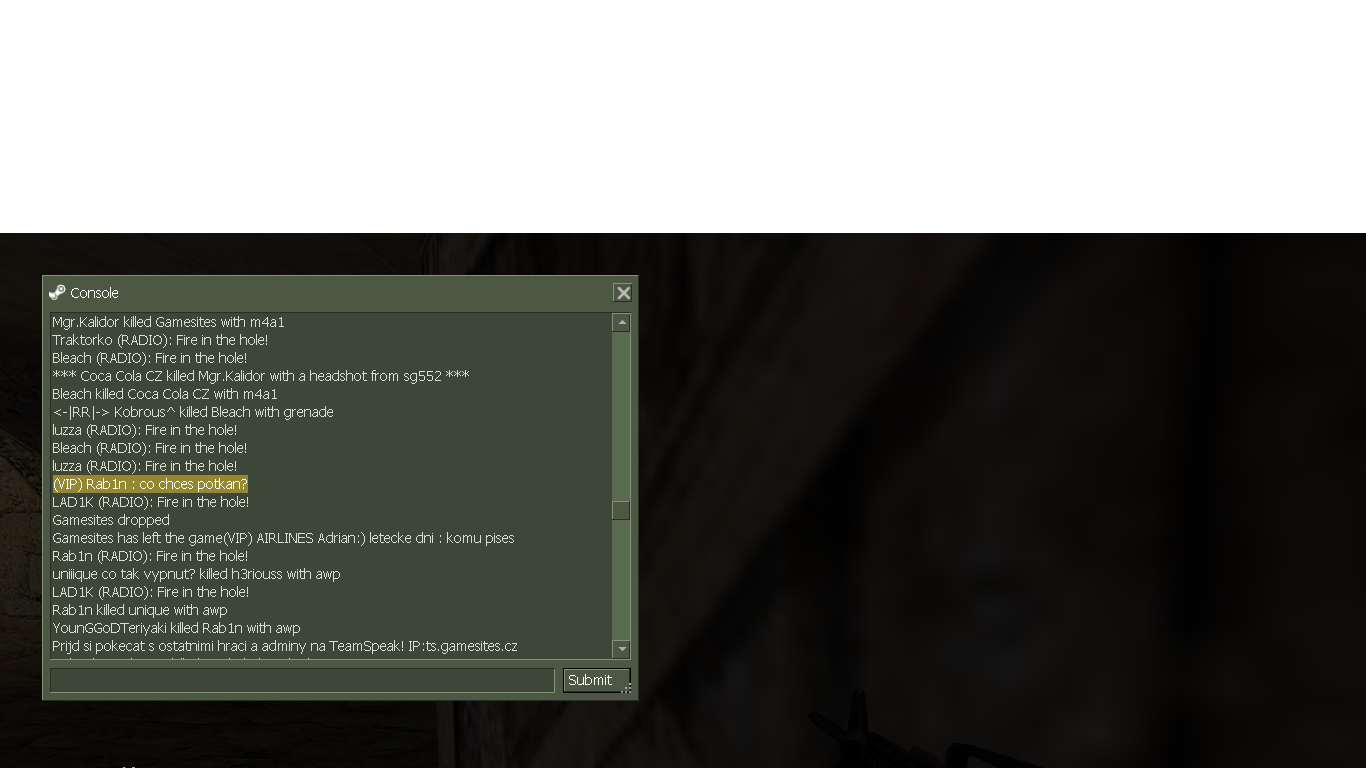
Task: Click the TeamSpeak ts.gamesites.cz message line
Action: [285, 646]
